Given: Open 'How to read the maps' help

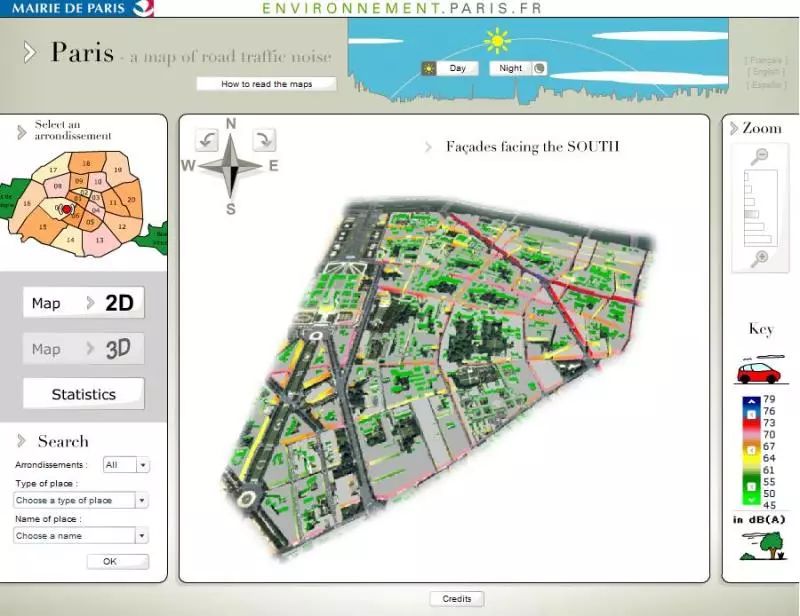Looking at the screenshot, I should [x=266, y=84].
